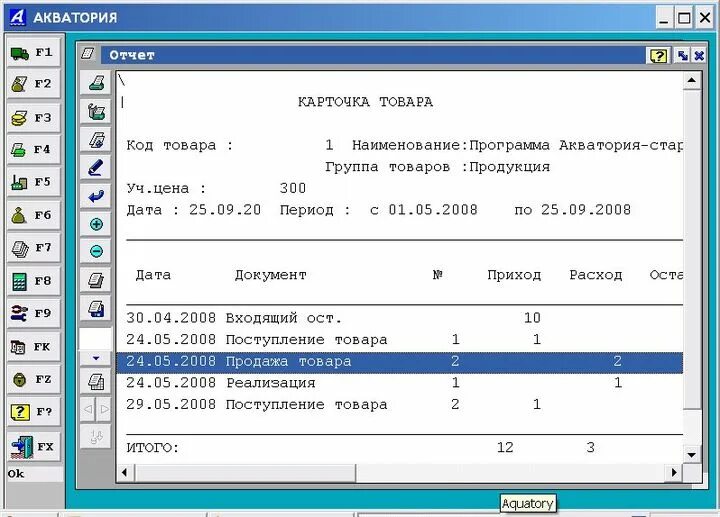Screen dimensions: 720x517
Task: Click the ИТОГО totals label
Action: (x=152, y=448)
